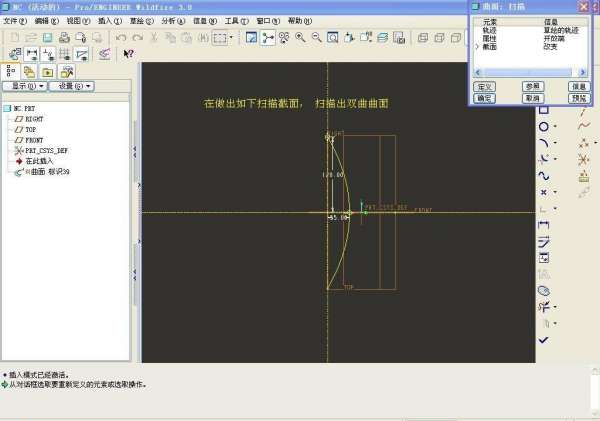Select the Fillet sketch tool
The height and width of the screenshot is (421, 600).
544,159
